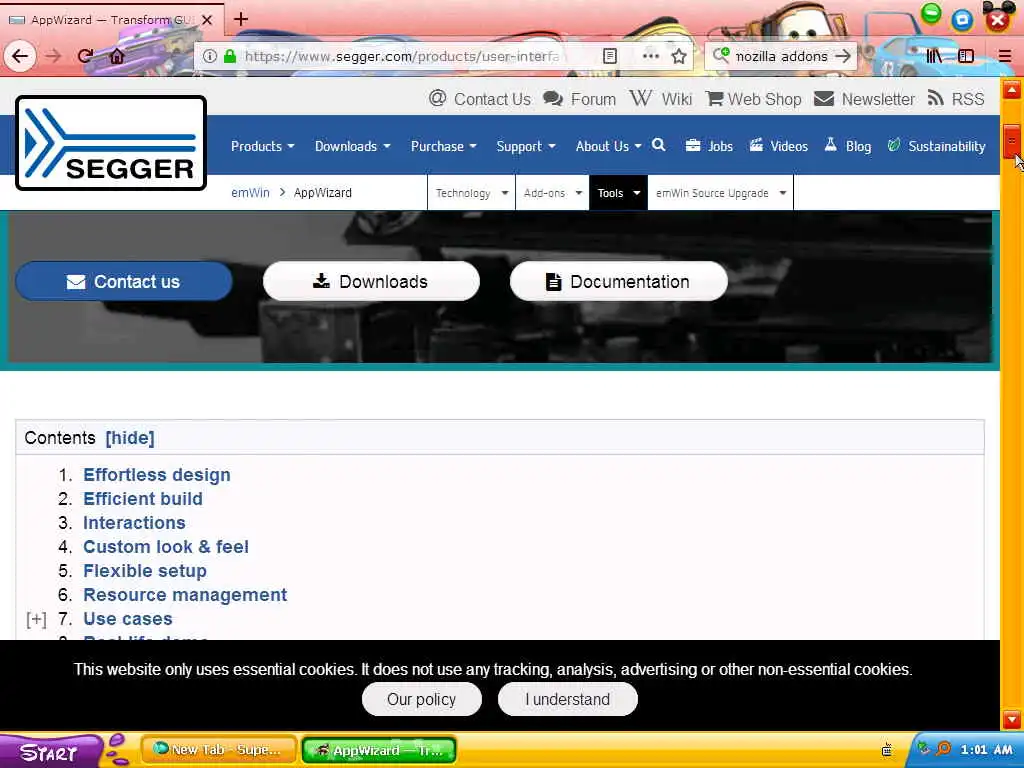This screenshot has height=768, width=1024.
Task: Jump to Flexible setup section
Action: [x=145, y=571]
